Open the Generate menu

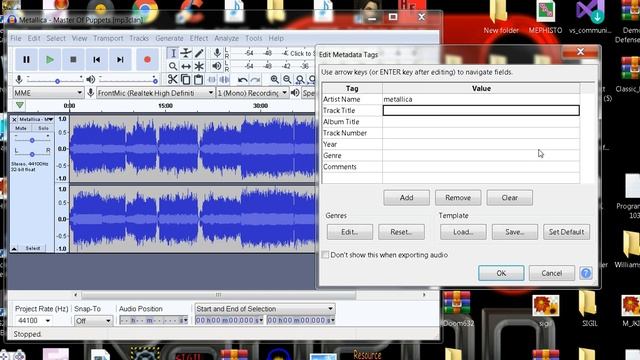(169, 38)
